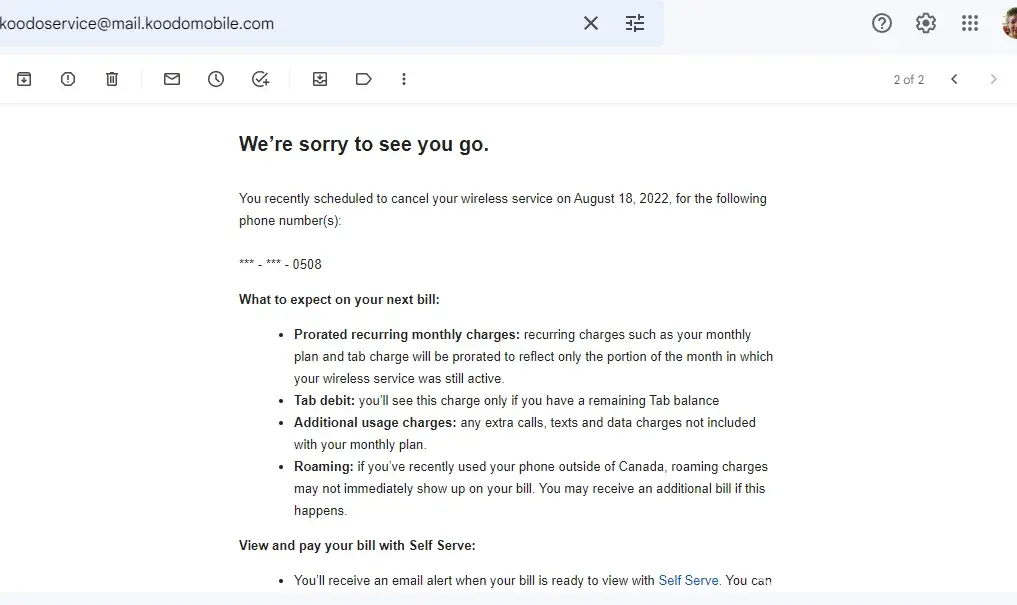Archive this email using the archive icon
Image resolution: width=1017 pixels, height=605 pixels.
24,79
